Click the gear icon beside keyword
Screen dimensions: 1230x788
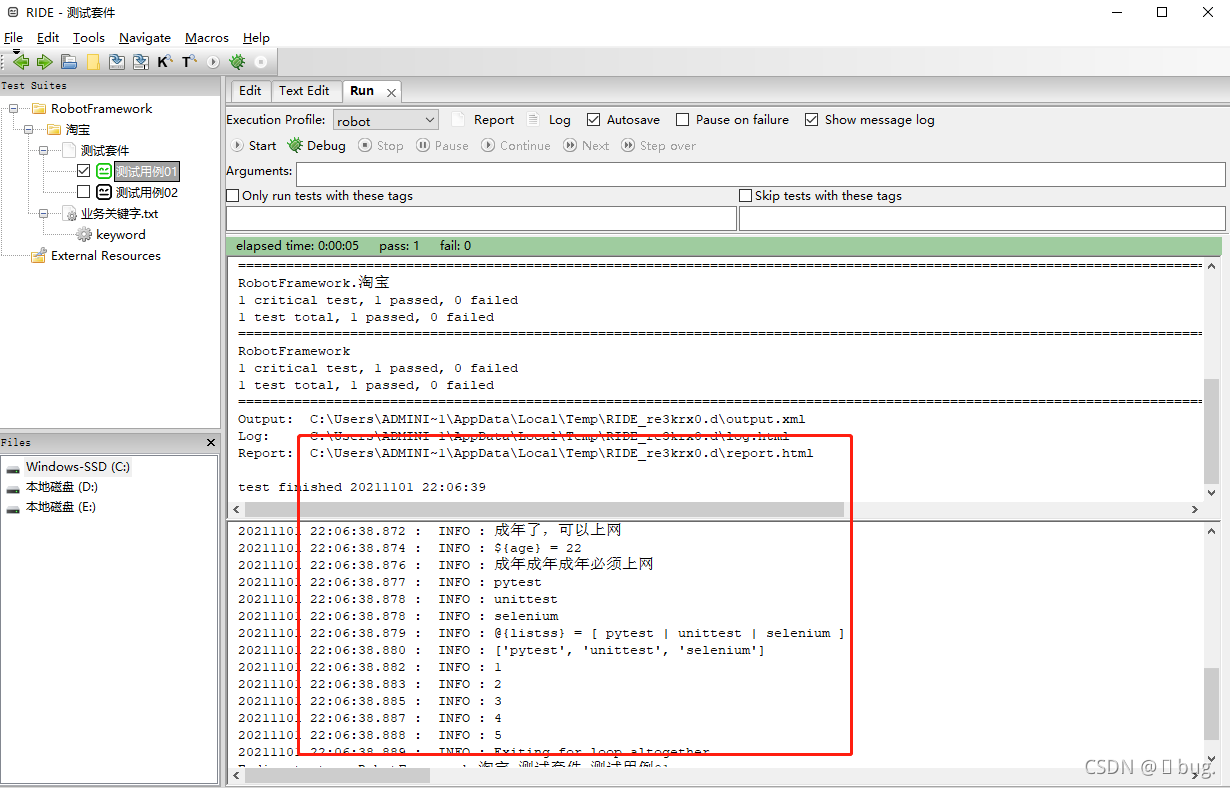point(84,234)
